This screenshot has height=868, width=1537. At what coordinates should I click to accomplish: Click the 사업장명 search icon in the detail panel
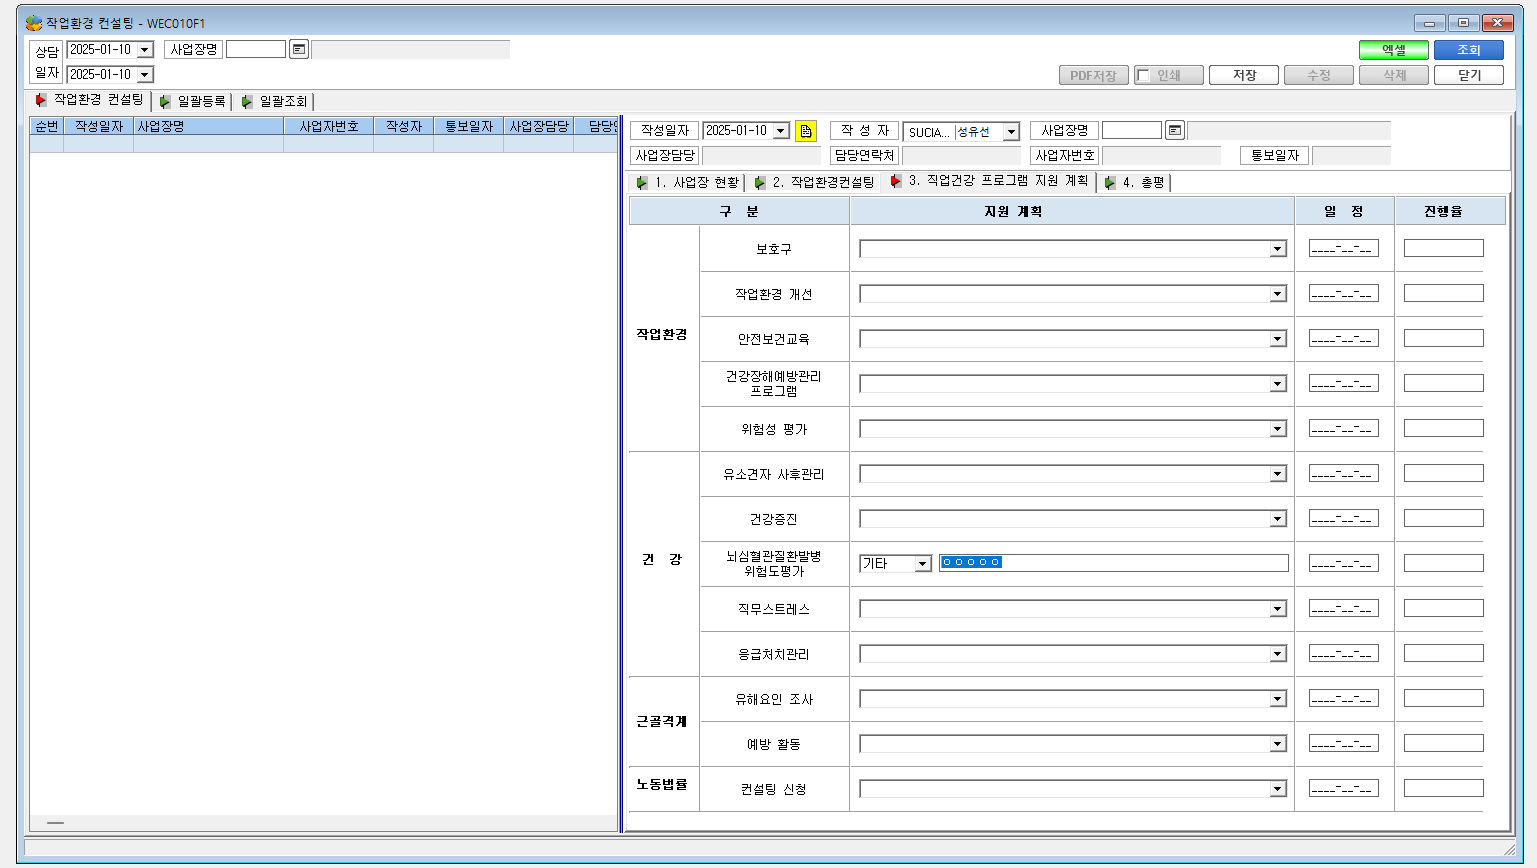point(1175,131)
